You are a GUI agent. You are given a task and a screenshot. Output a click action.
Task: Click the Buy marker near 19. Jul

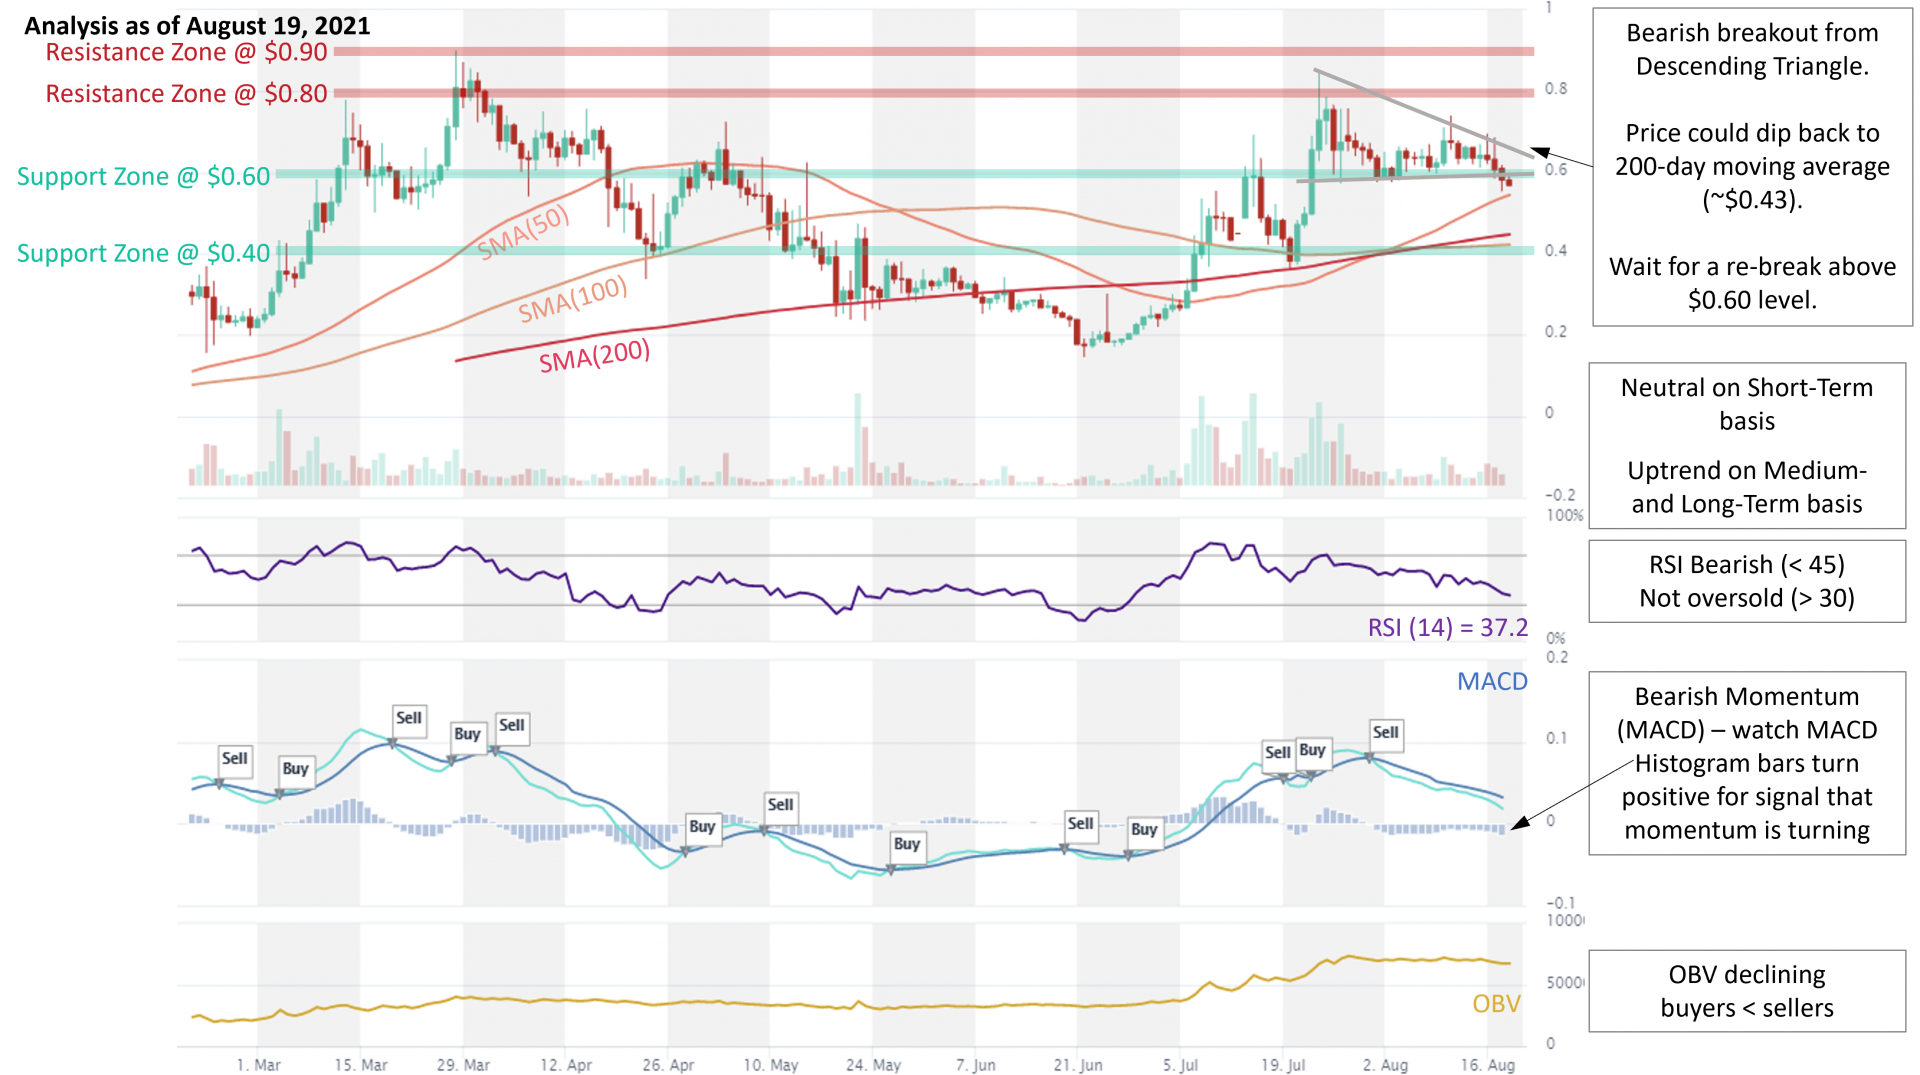(x=1312, y=750)
